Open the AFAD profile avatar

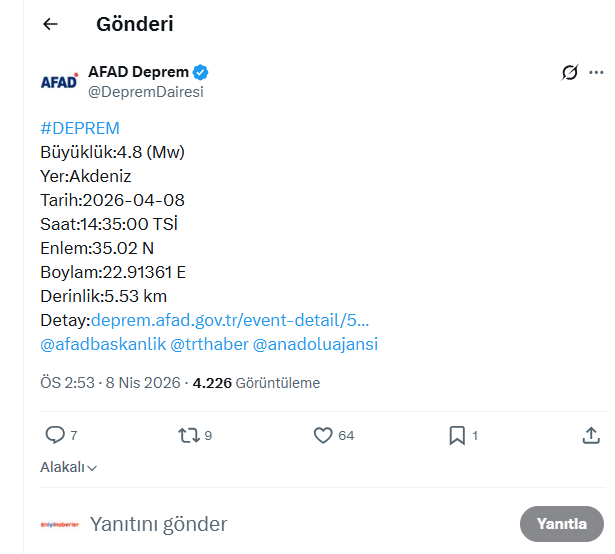coord(59,82)
